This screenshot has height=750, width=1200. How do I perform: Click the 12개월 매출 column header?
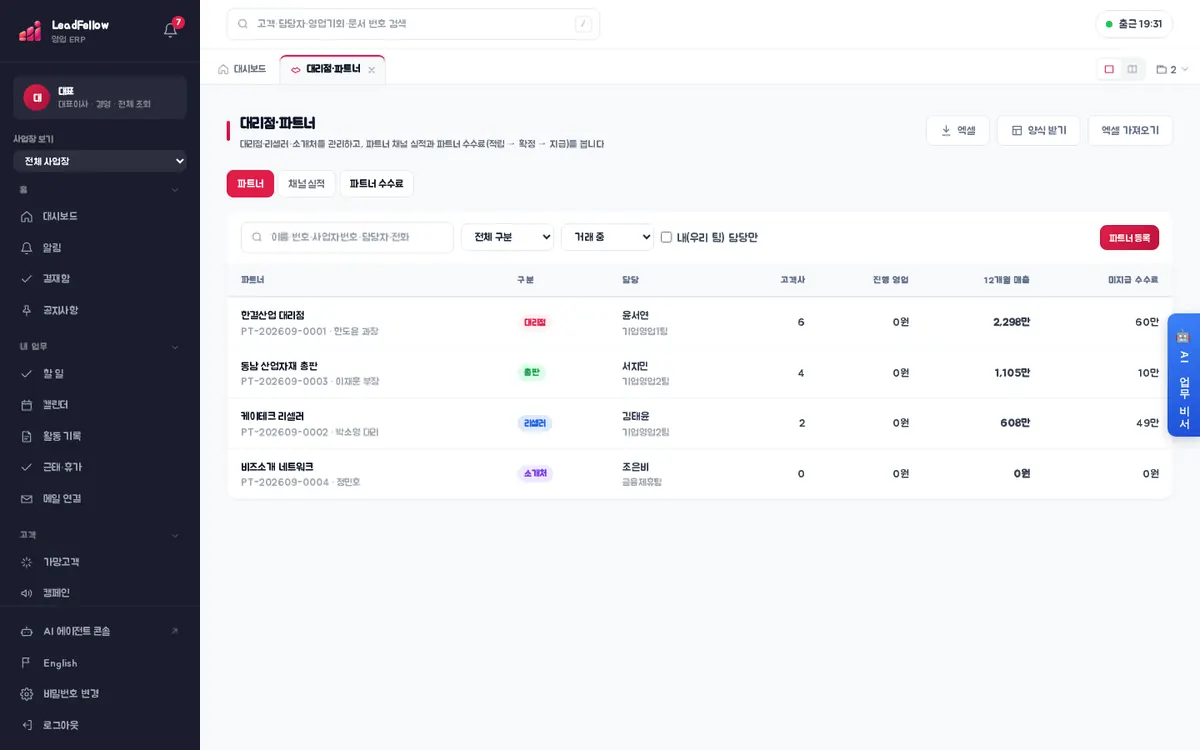click(x=1006, y=280)
